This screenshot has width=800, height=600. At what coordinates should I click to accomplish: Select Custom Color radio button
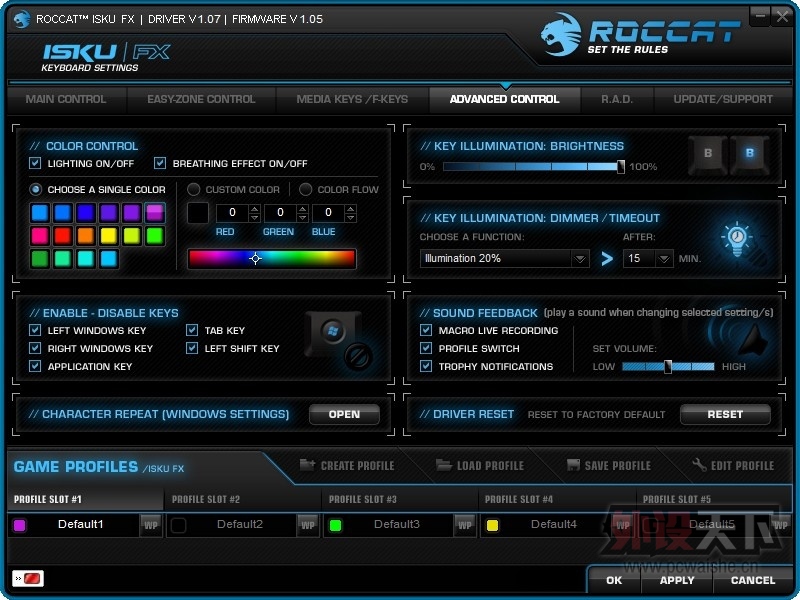pyautogui.click(x=193, y=189)
